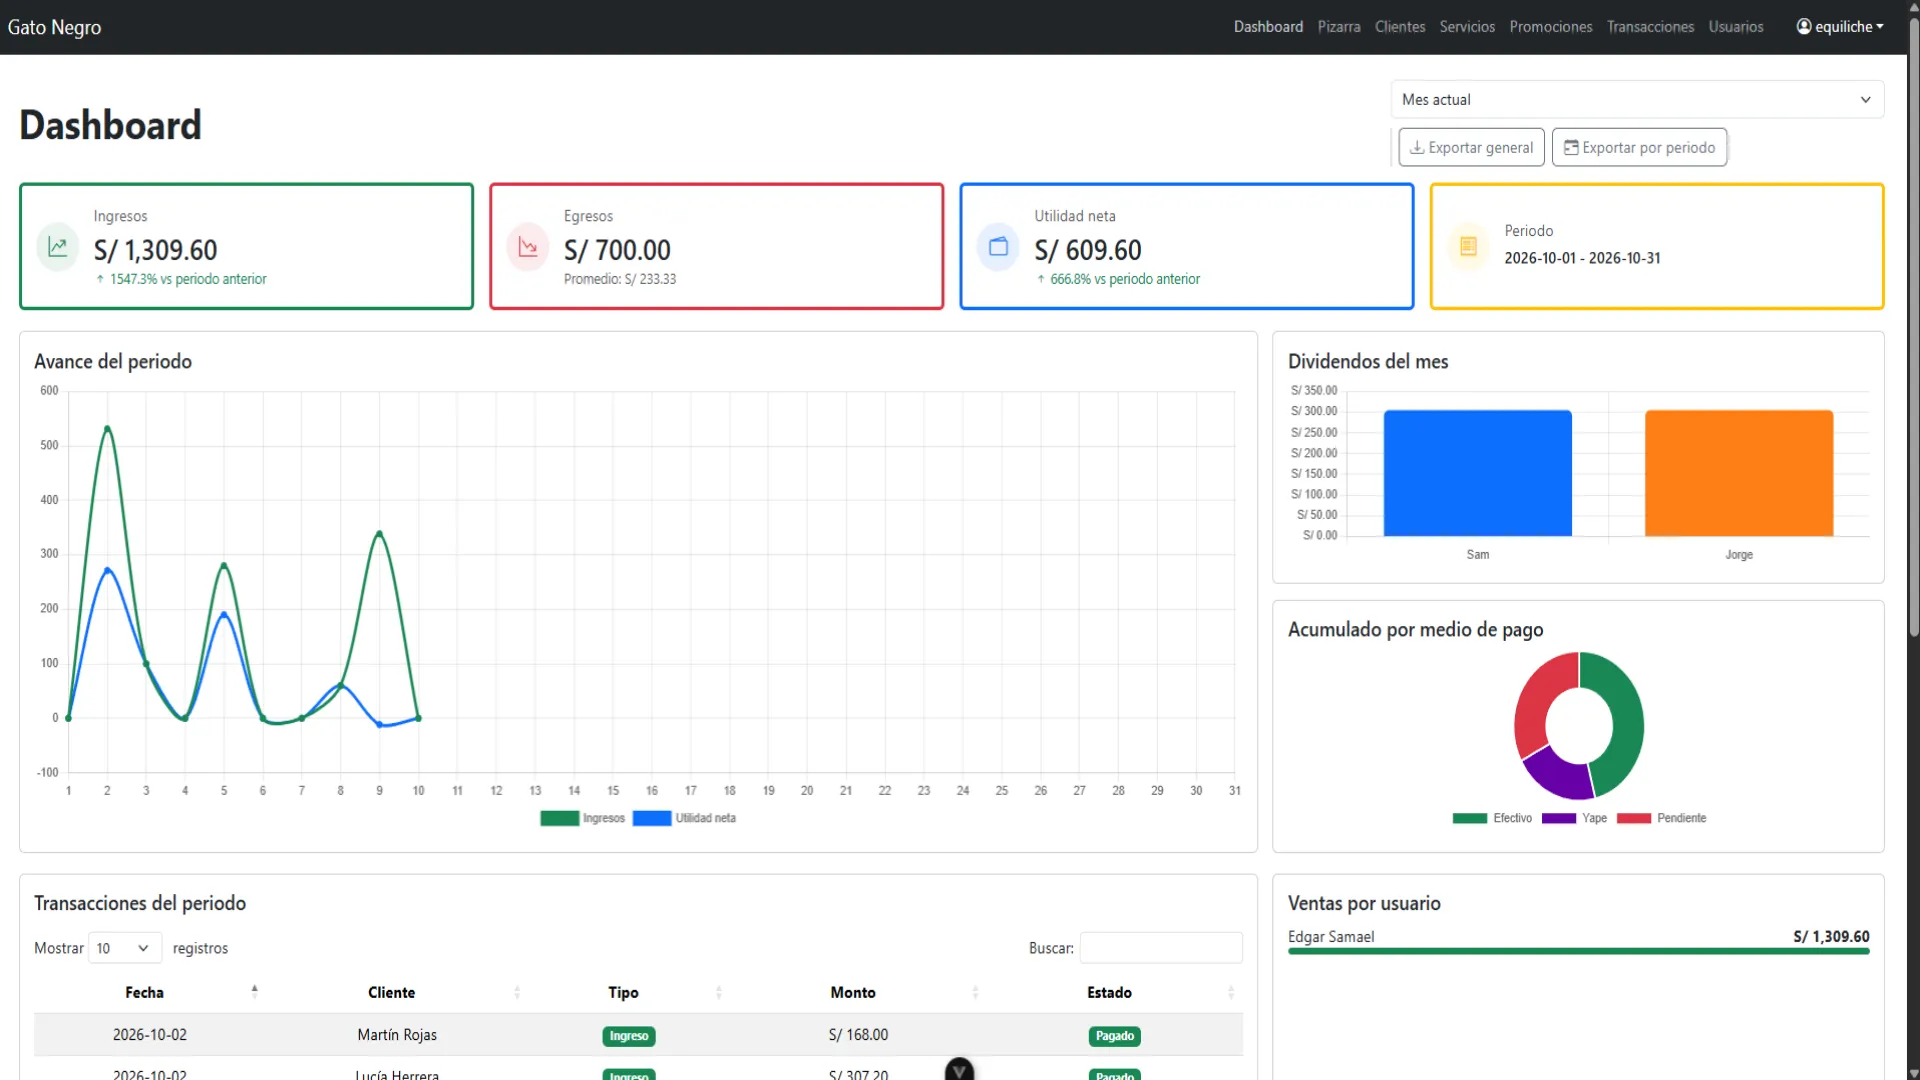The image size is (1920, 1080).
Task: Open Usuarios from the navbar
Action: pos(1736,27)
